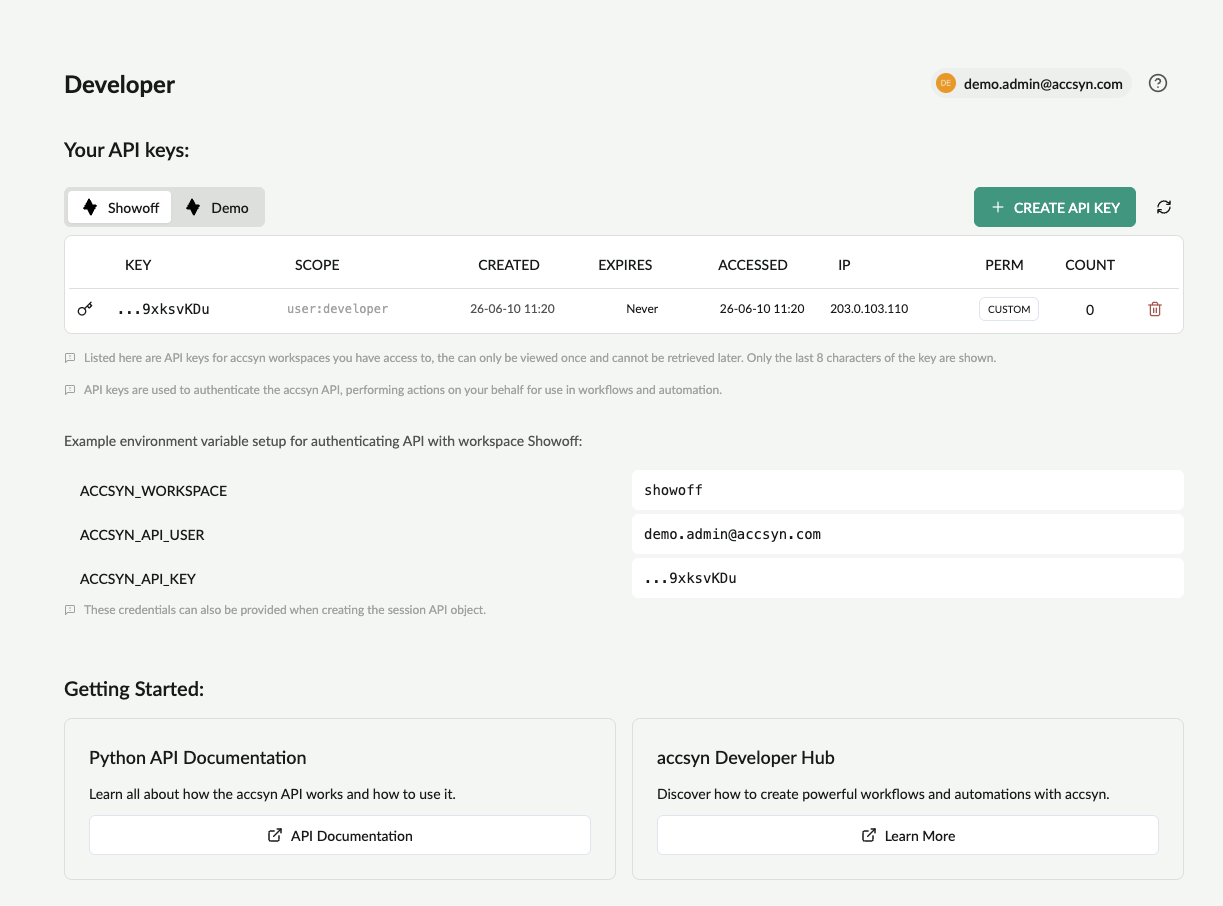This screenshot has width=1223, height=906.
Task: Switch to the Showoff workspace tab
Action: (x=120, y=207)
